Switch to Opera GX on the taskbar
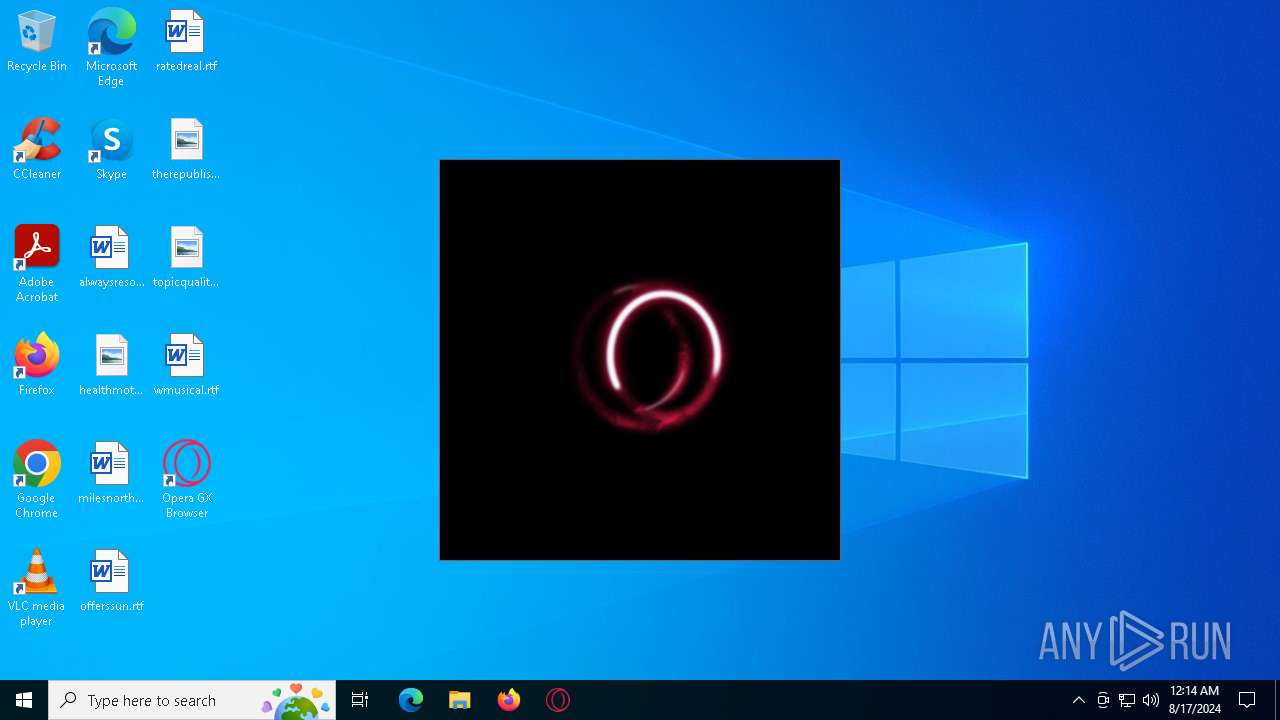The height and width of the screenshot is (720, 1280). click(x=558, y=700)
